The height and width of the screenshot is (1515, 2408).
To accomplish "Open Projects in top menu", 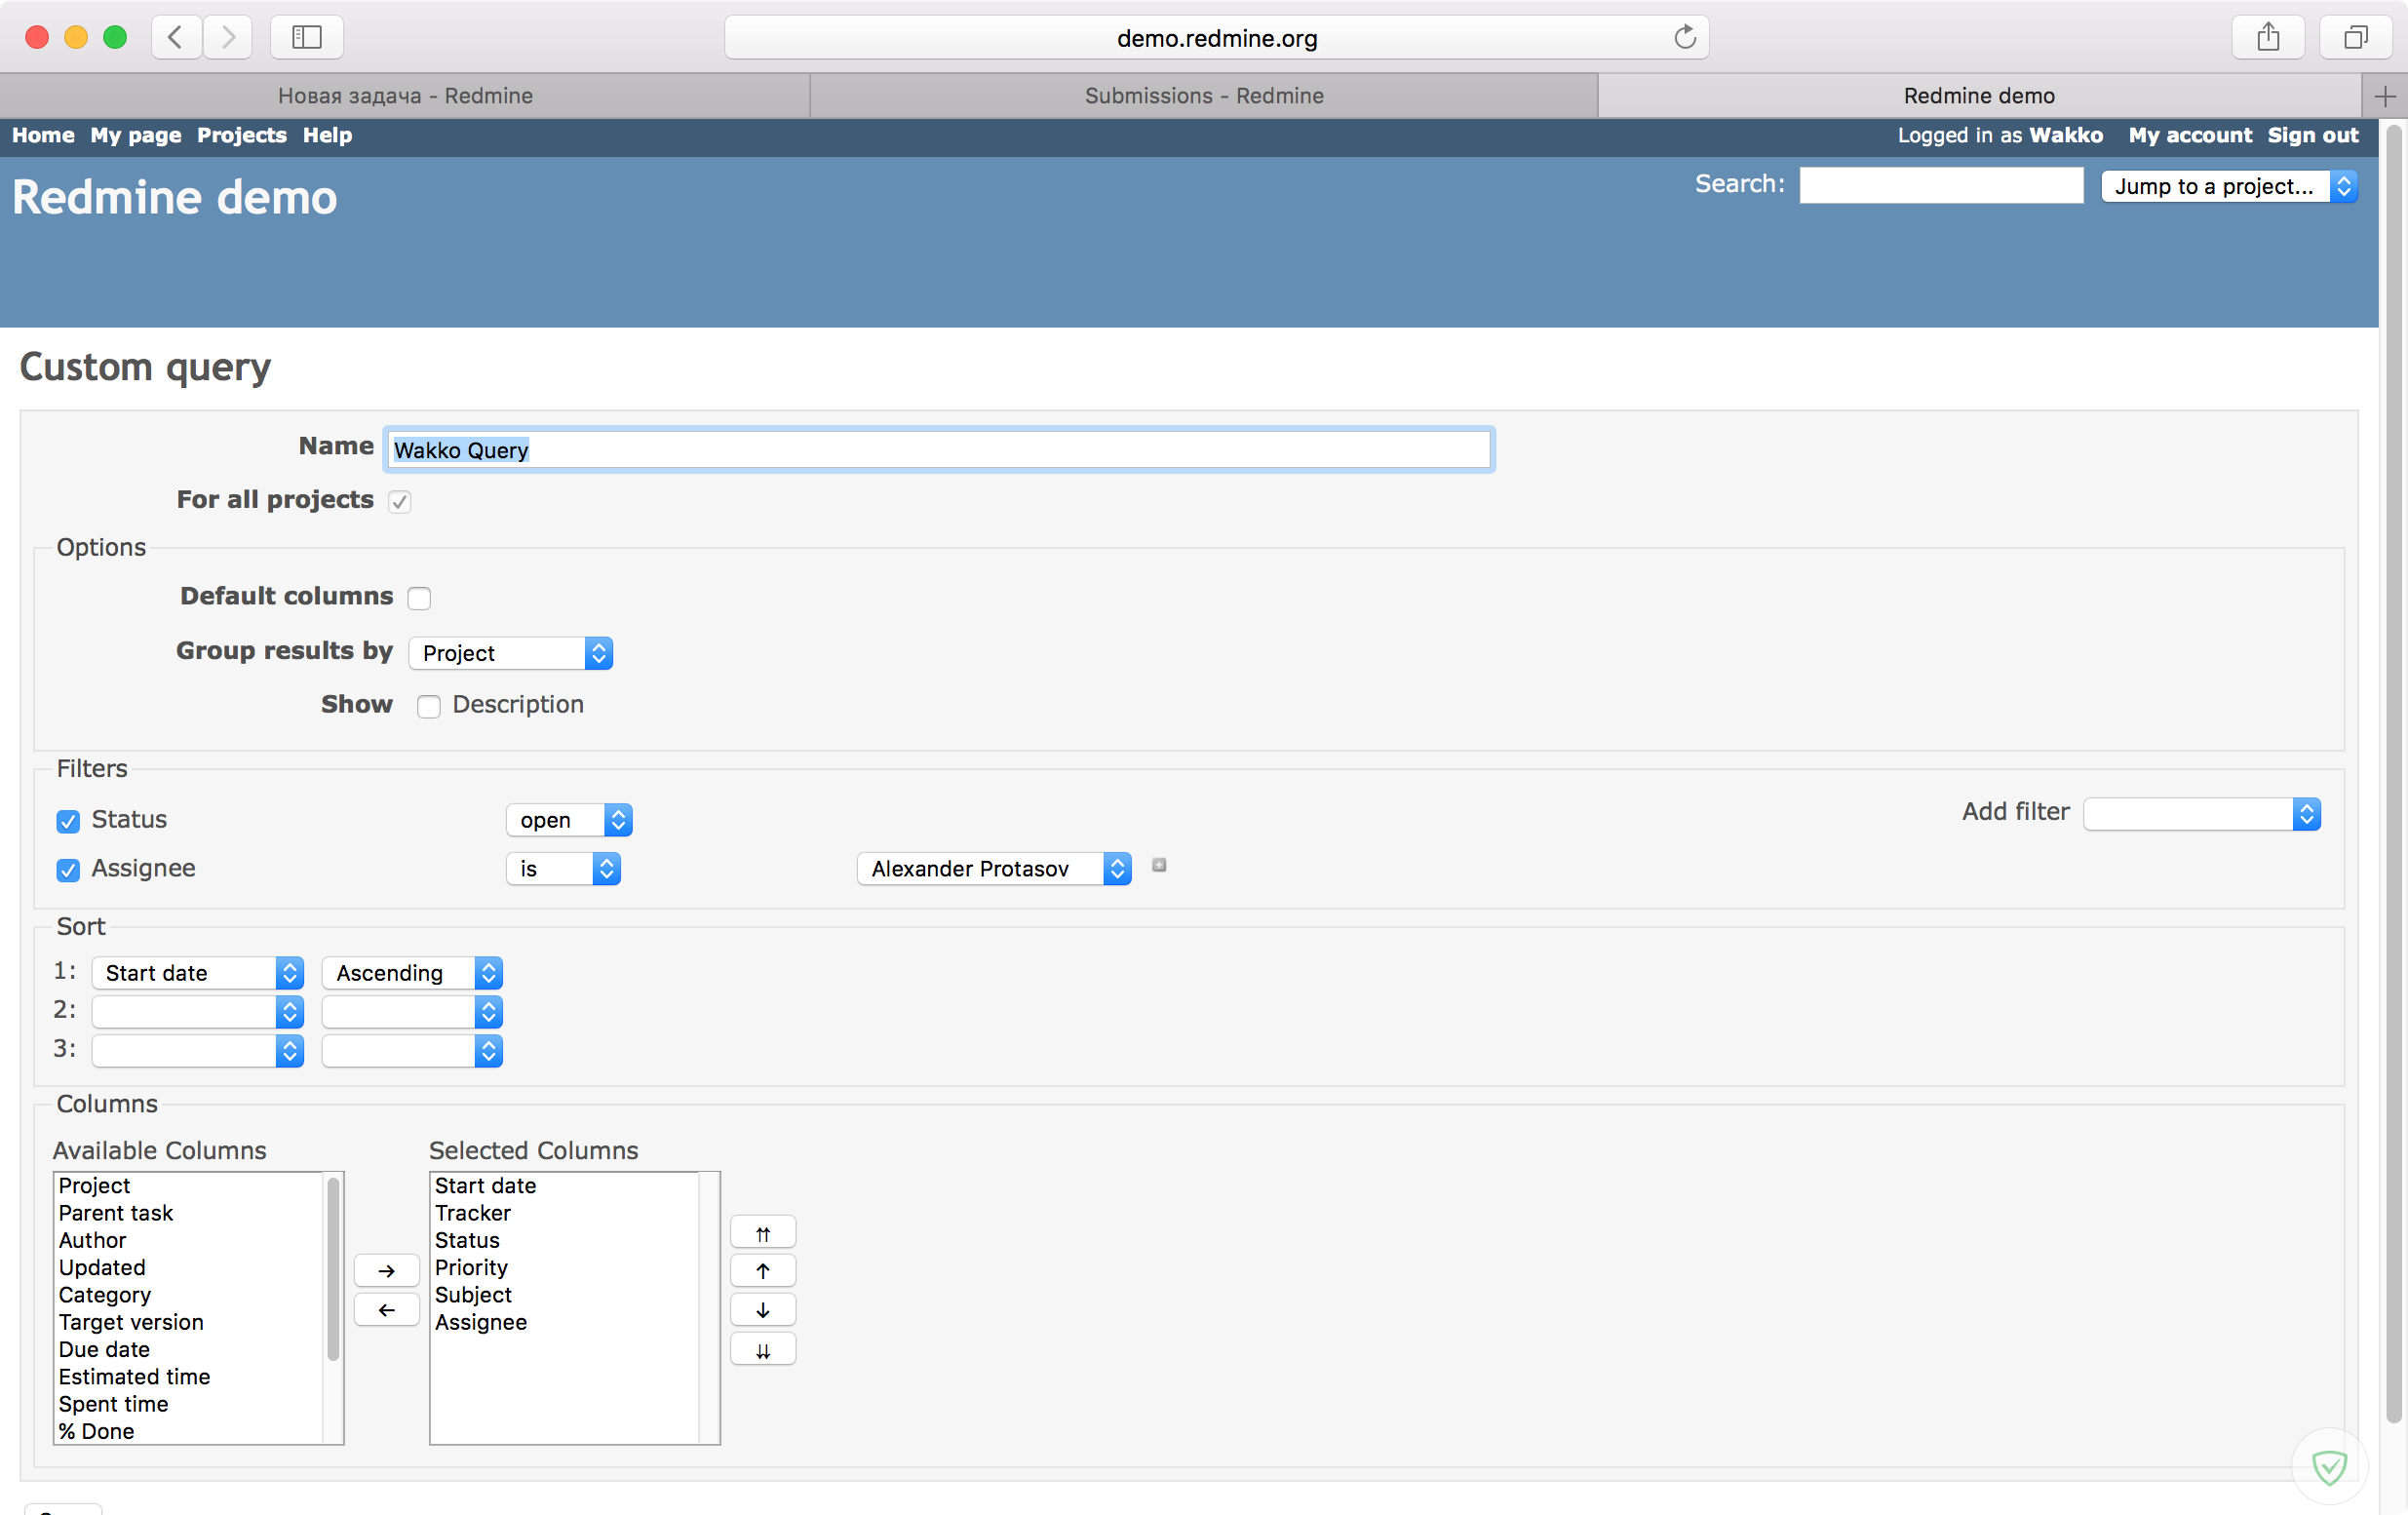I will 242,135.
